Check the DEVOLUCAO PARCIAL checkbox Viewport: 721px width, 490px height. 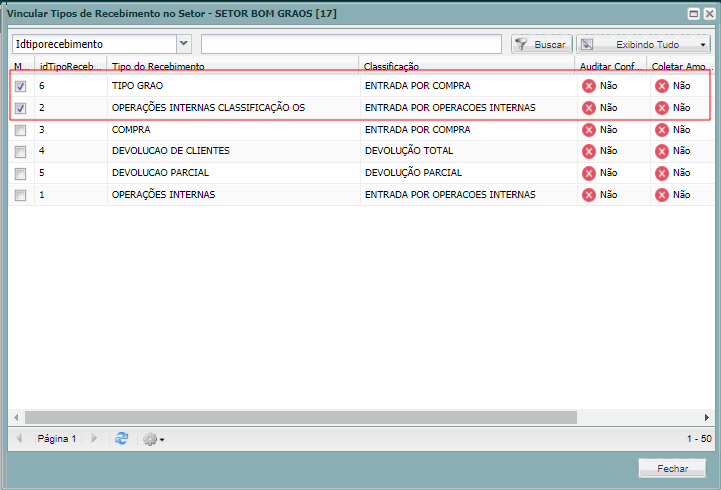tap(20, 173)
